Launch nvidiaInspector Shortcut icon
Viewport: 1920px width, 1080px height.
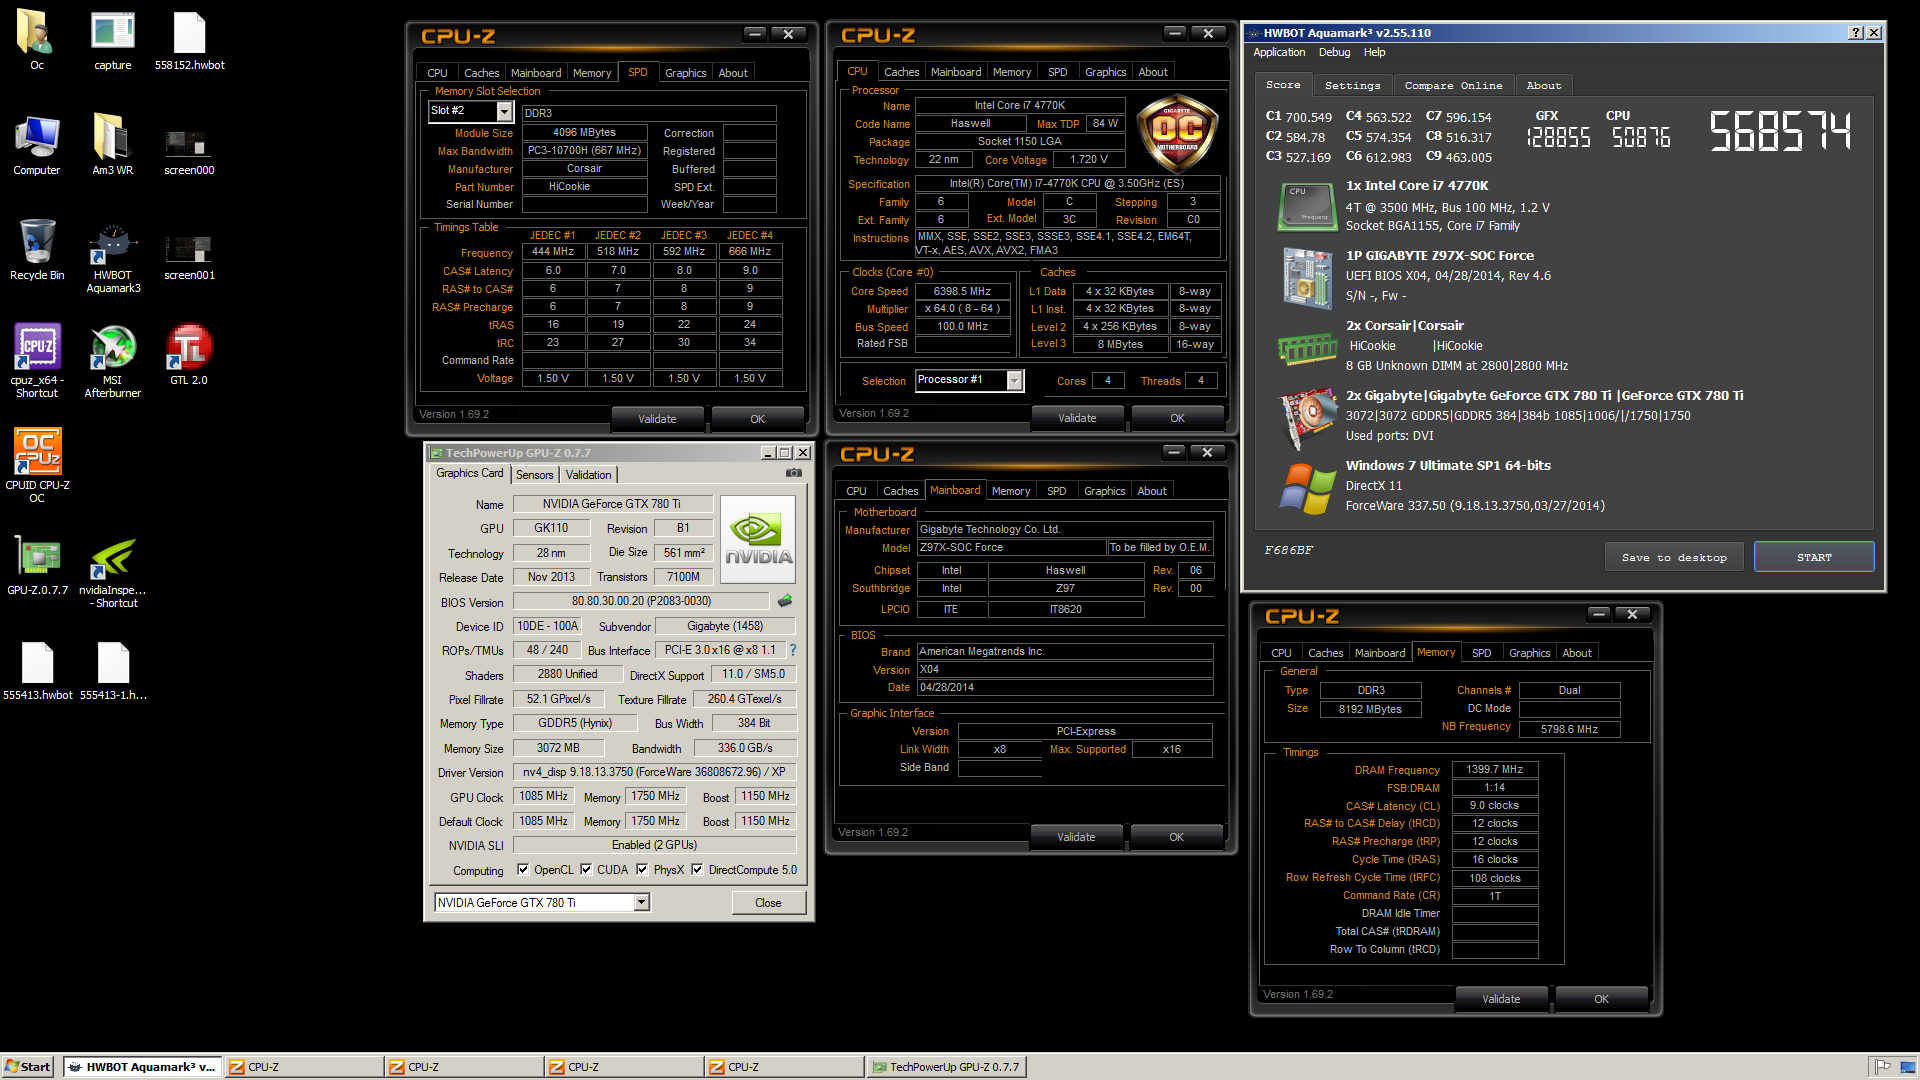(113, 571)
